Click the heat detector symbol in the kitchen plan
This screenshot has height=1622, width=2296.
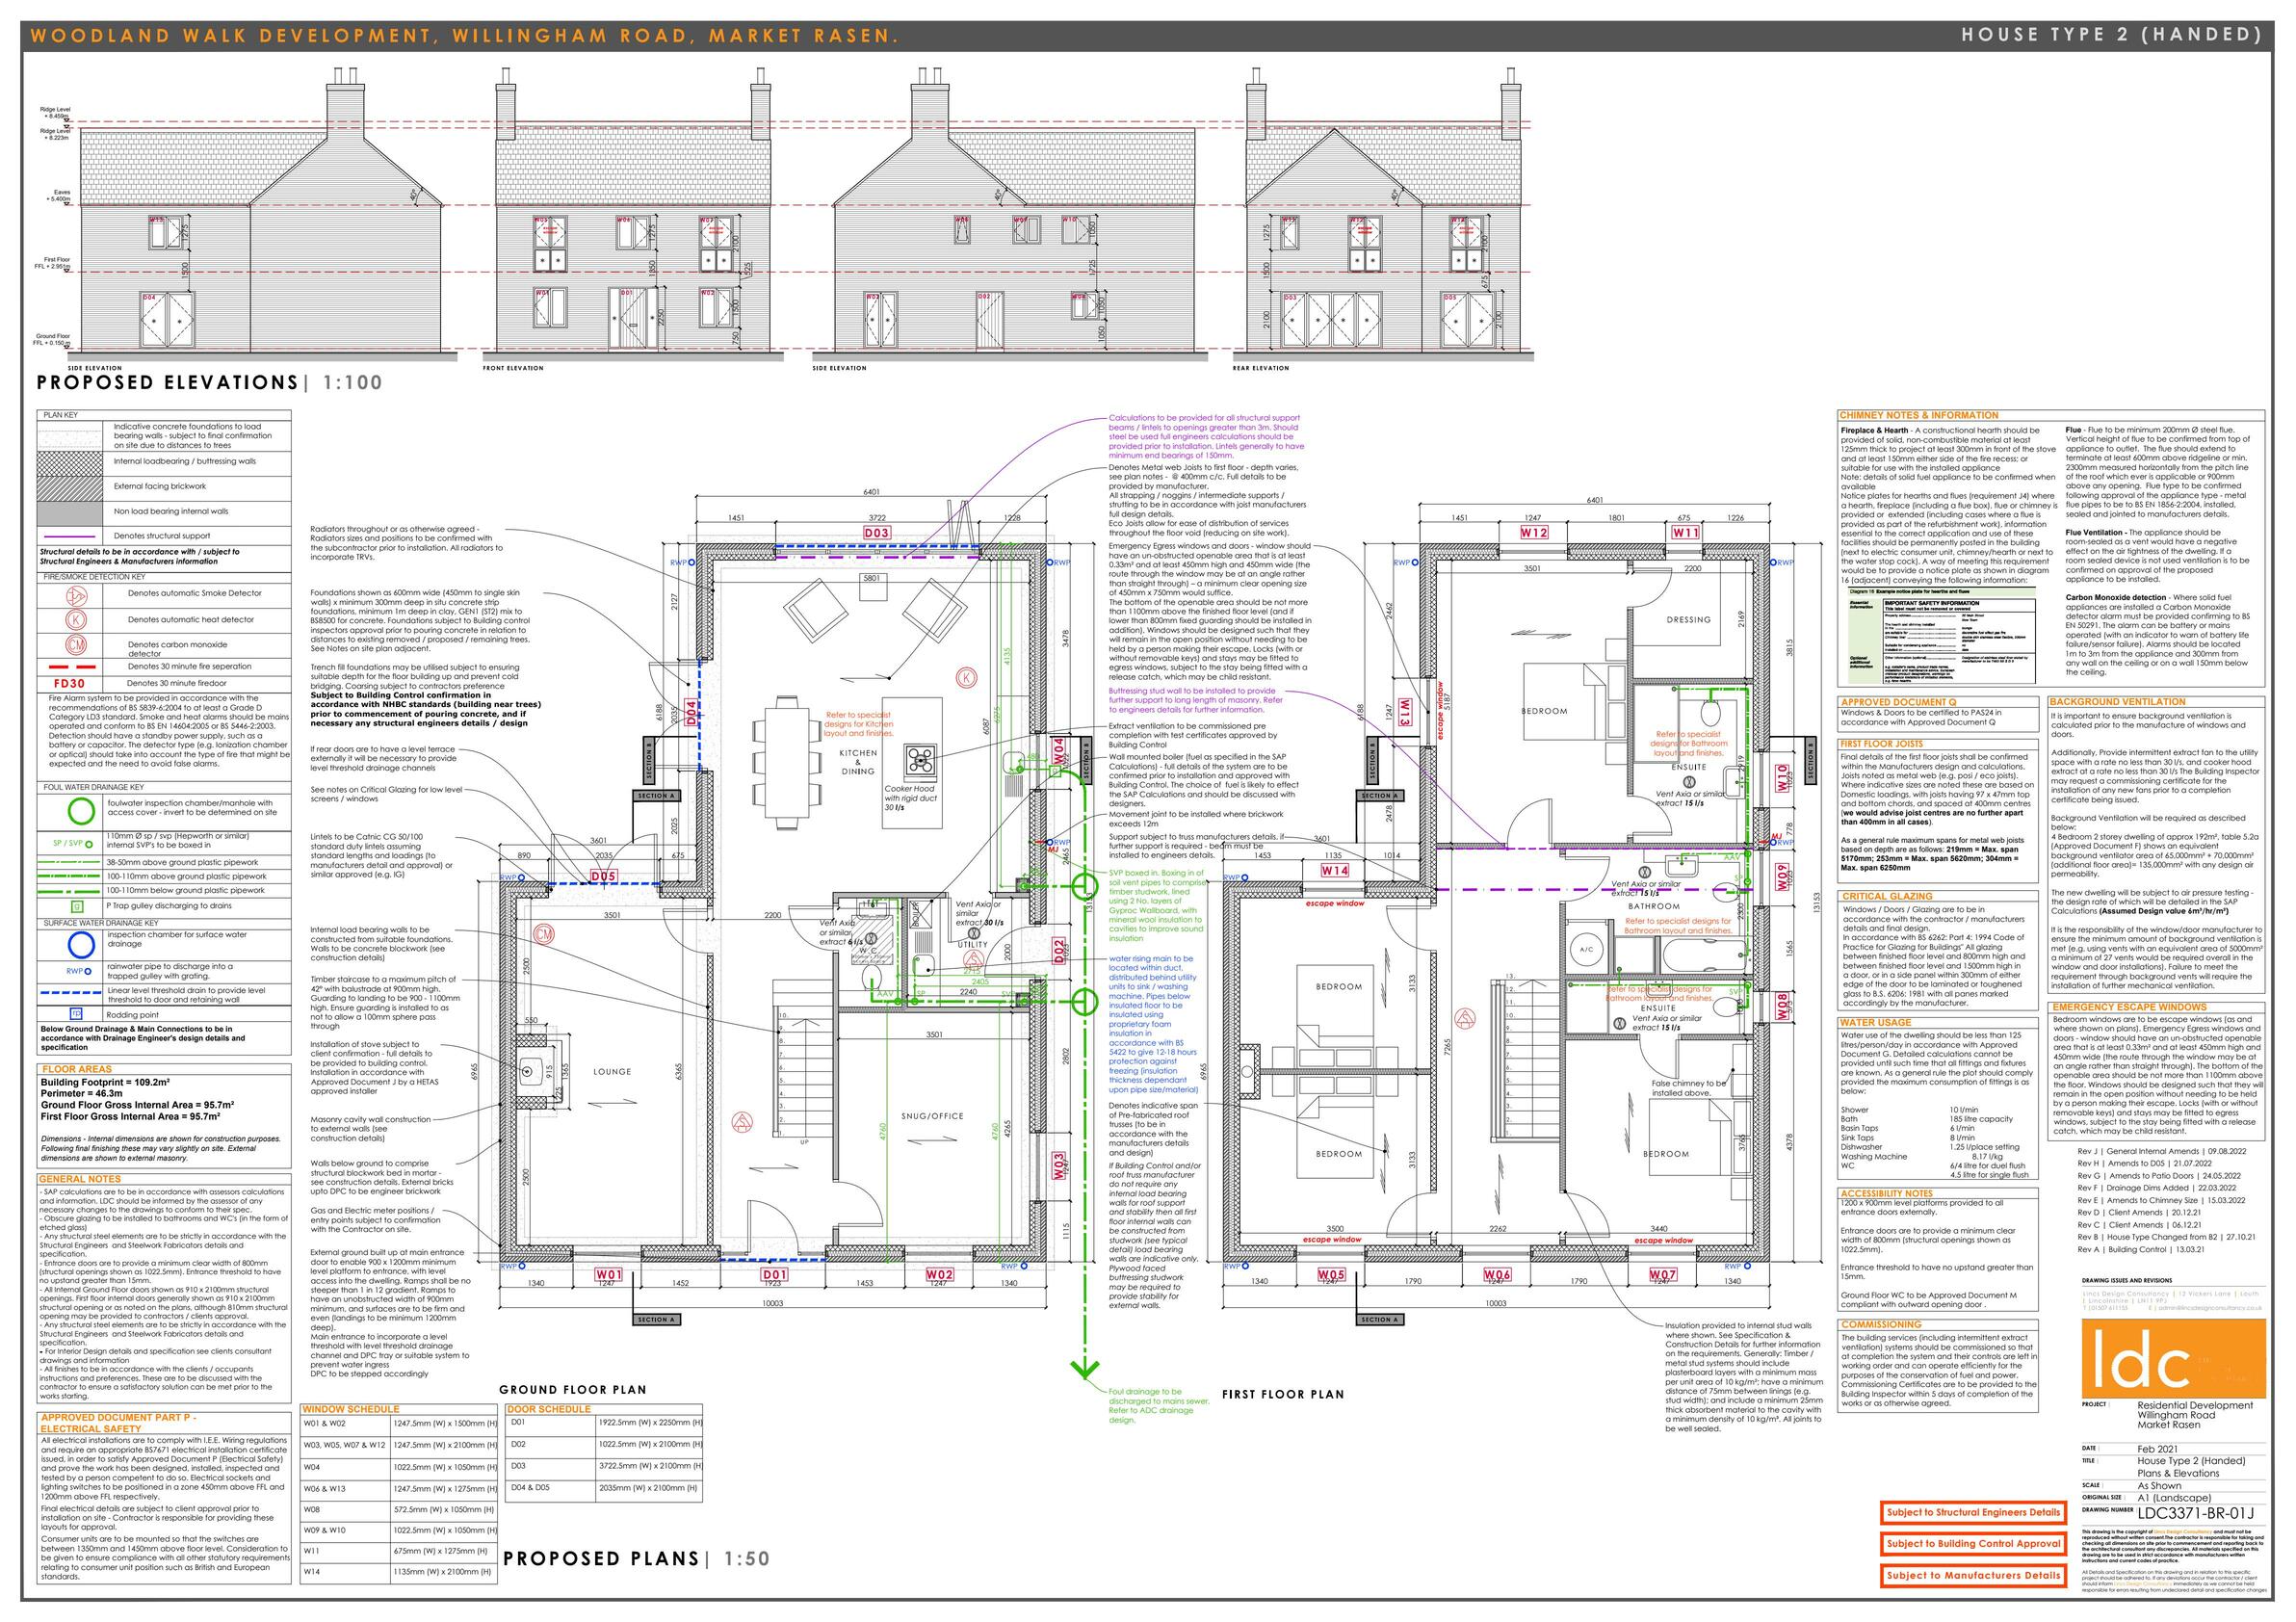pos(966,677)
